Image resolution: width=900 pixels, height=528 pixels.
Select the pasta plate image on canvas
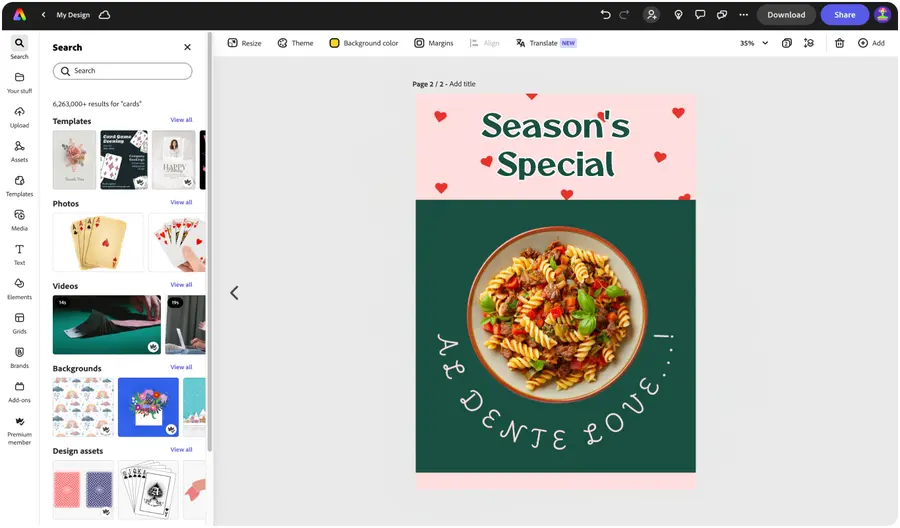tap(557, 314)
